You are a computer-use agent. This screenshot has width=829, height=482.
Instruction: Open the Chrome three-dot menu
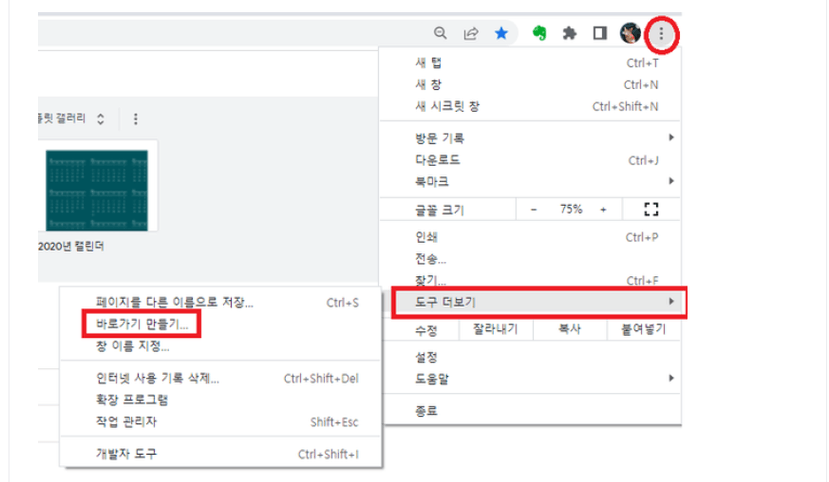[661, 34]
